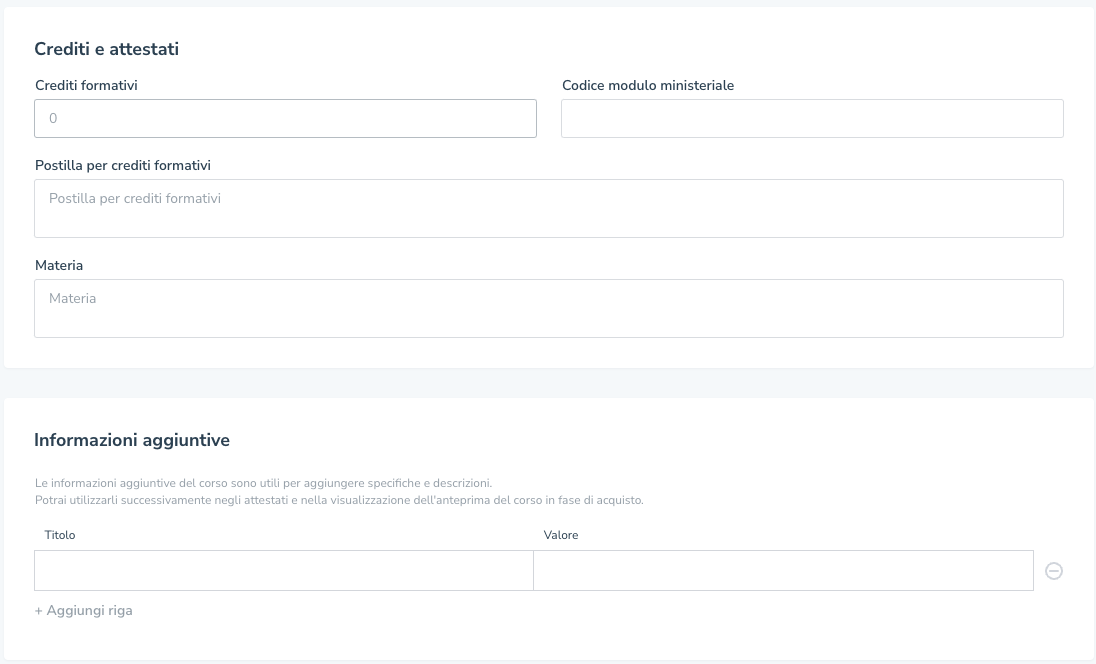This screenshot has height=664, width=1096.
Task: Click the Valore column header
Action: pyautogui.click(x=561, y=535)
